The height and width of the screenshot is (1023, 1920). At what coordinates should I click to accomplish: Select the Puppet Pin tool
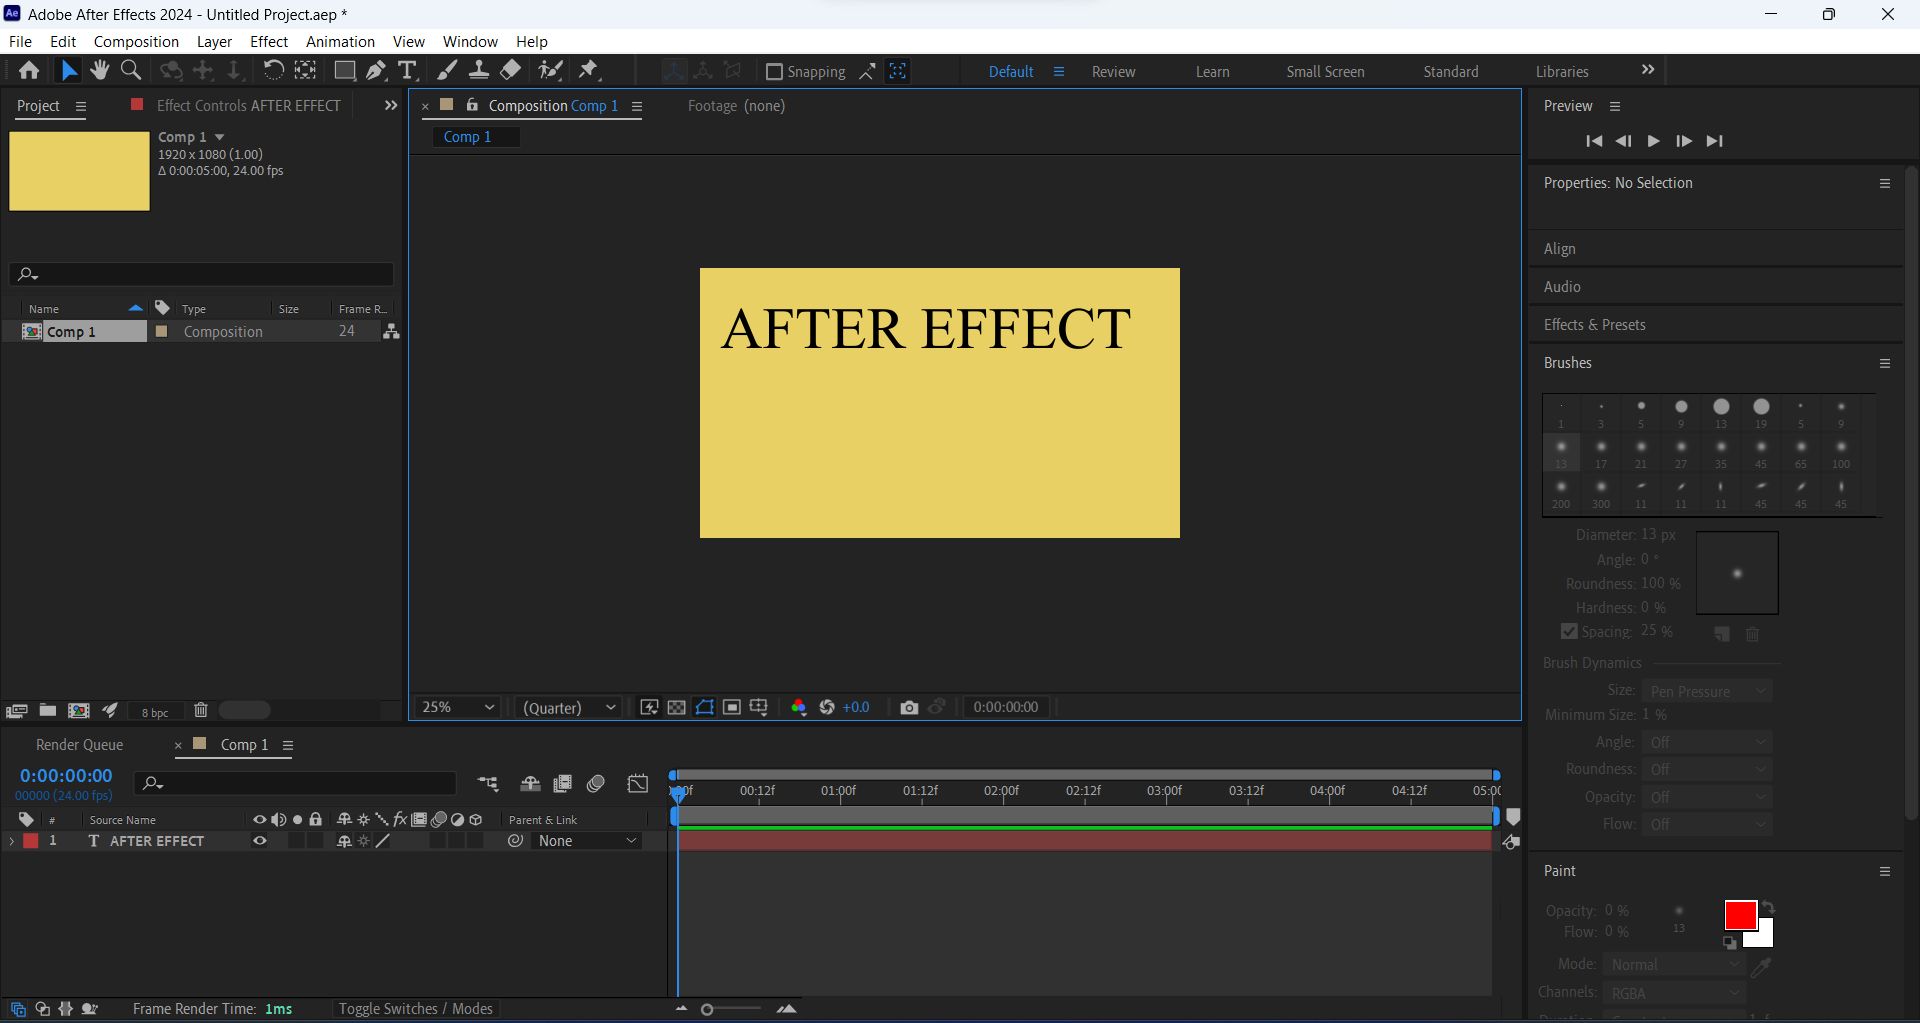point(589,70)
